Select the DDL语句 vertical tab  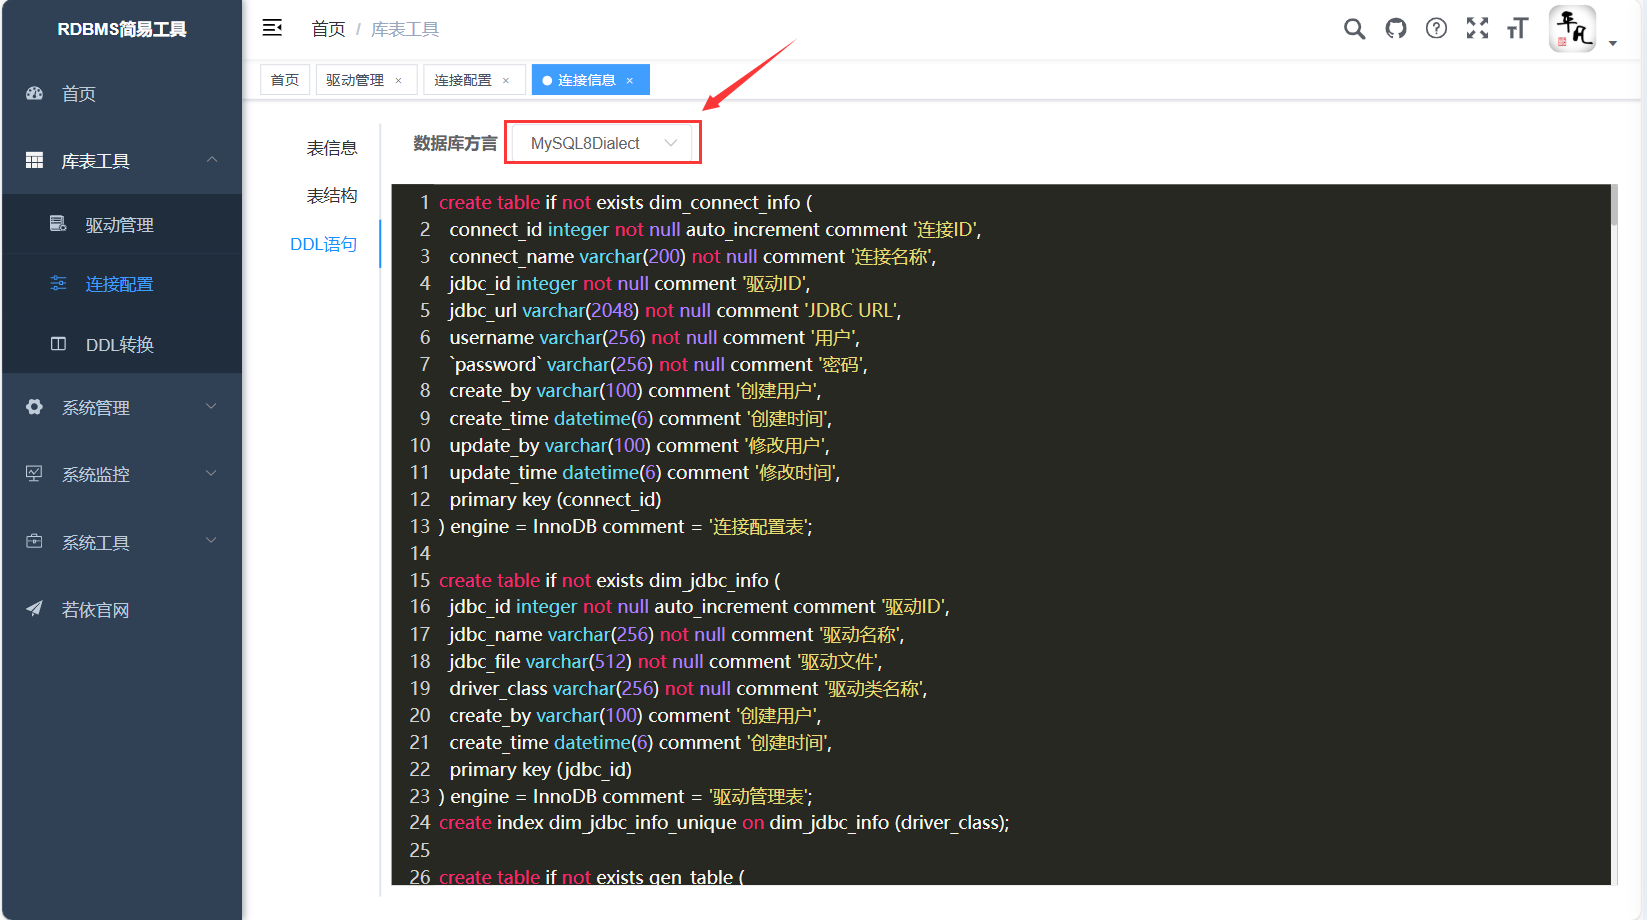(x=323, y=244)
